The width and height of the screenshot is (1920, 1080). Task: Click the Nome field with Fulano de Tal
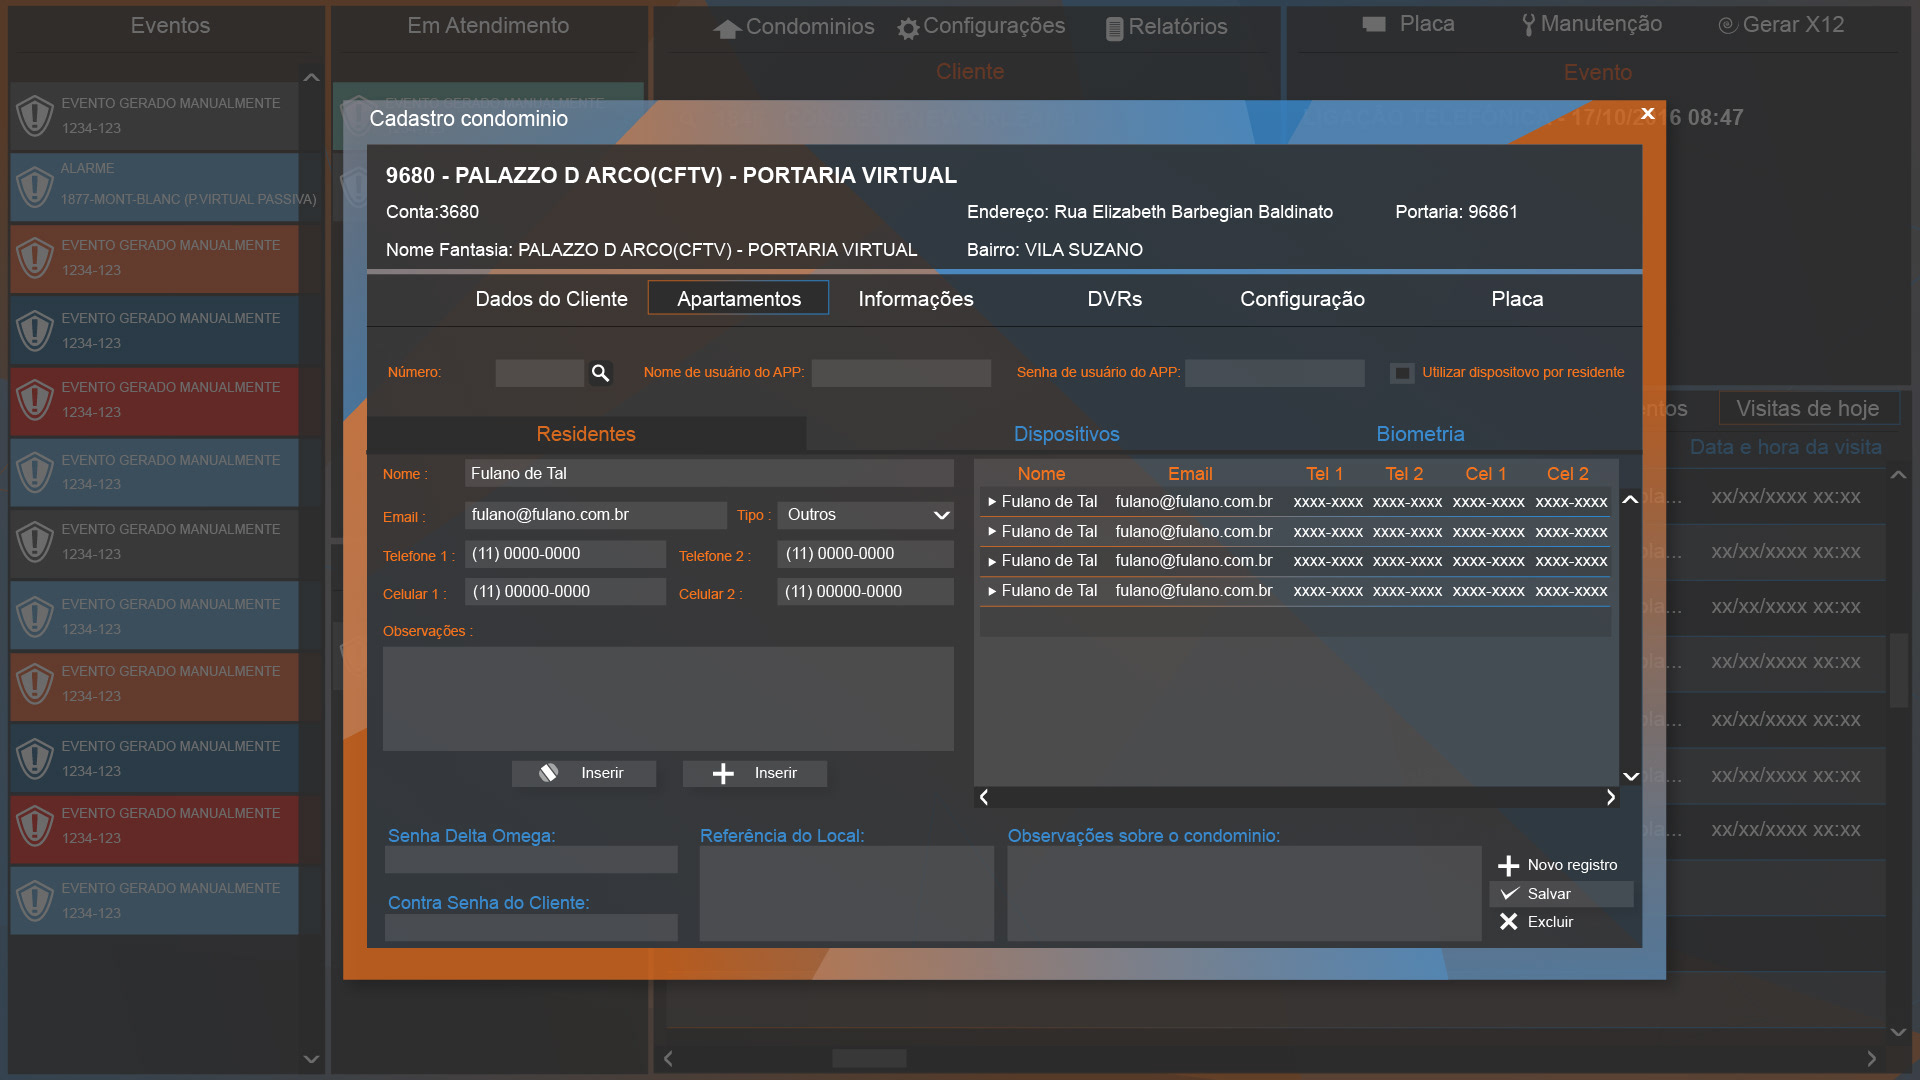pos(709,474)
